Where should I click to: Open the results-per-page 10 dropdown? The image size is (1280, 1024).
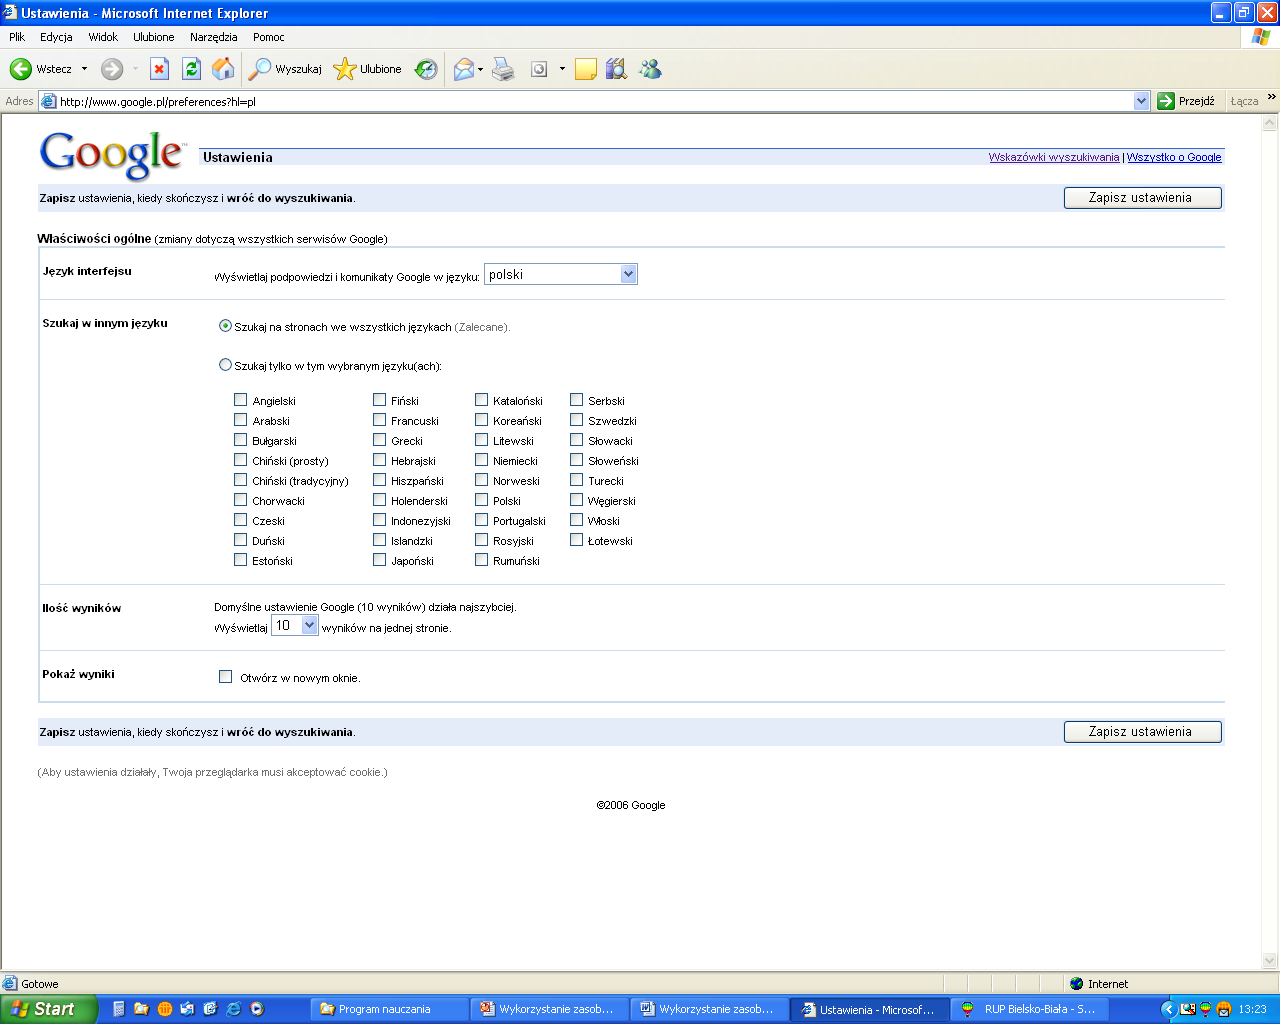[x=295, y=626]
